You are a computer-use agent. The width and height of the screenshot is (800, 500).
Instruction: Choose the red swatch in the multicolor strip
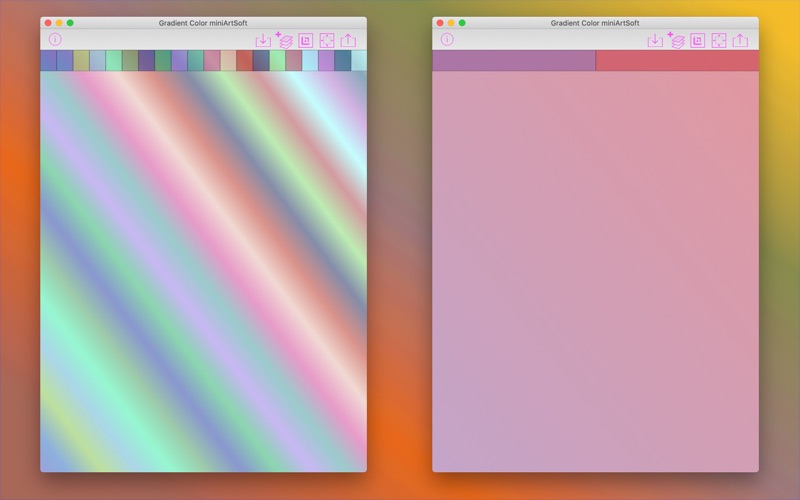point(244,61)
